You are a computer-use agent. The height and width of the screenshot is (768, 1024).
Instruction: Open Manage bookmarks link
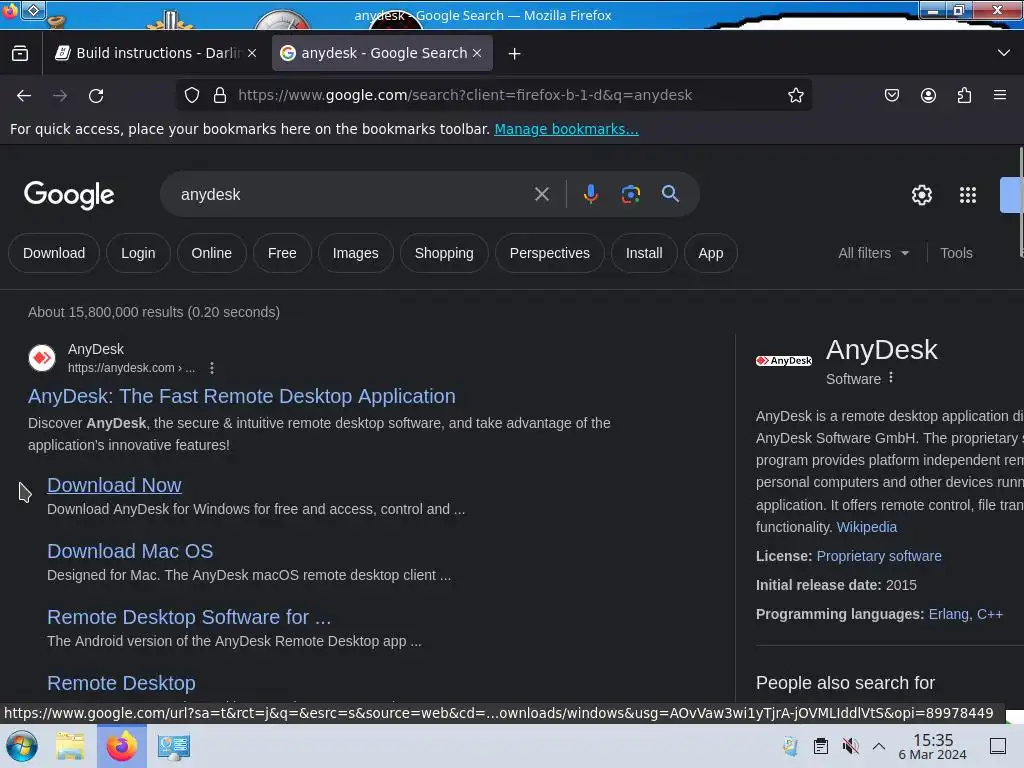point(566,129)
